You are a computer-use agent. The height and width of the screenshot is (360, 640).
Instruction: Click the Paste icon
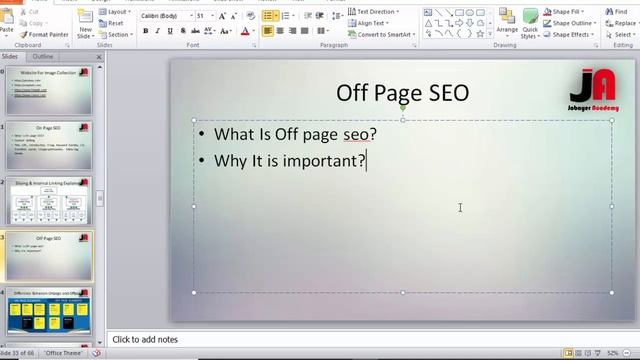[x=6, y=16]
